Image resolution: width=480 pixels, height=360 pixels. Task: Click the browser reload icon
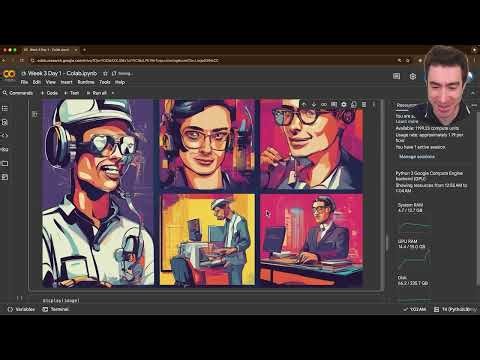tap(22, 60)
